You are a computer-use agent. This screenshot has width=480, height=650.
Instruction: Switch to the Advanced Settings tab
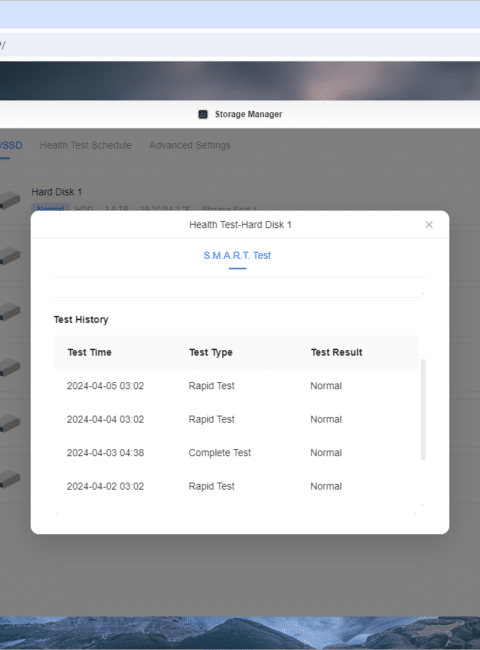190,145
